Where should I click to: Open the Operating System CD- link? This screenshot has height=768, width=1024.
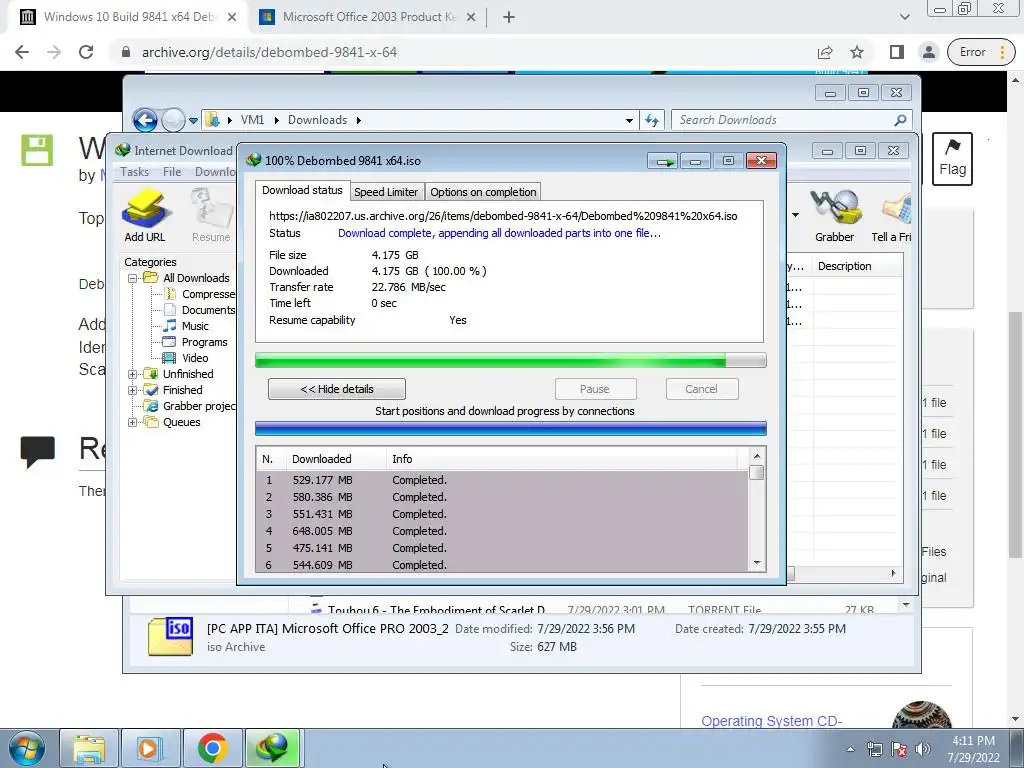[x=771, y=721]
